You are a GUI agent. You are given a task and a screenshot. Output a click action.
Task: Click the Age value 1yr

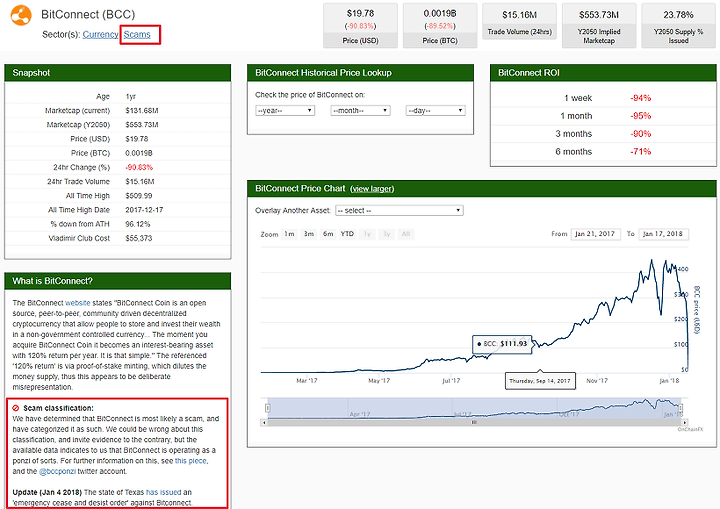pos(130,96)
